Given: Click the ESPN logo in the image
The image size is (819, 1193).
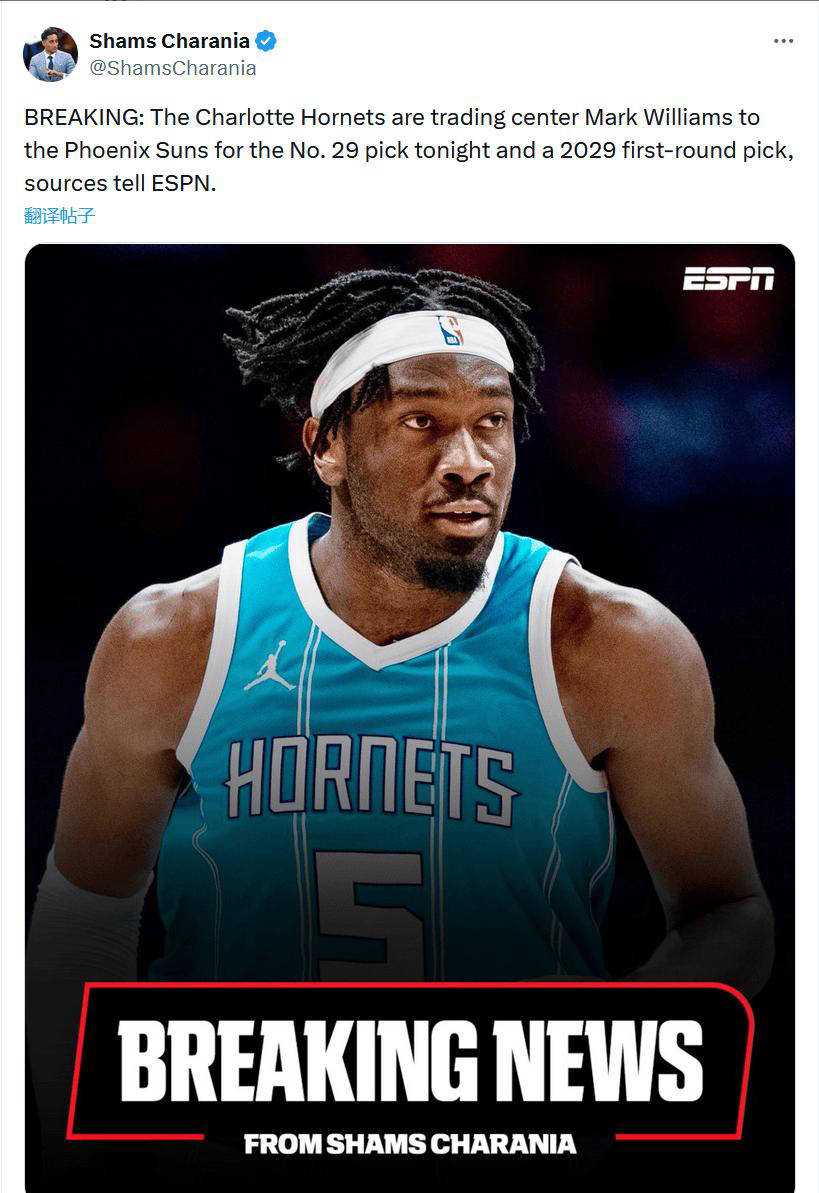Looking at the screenshot, I should (728, 278).
